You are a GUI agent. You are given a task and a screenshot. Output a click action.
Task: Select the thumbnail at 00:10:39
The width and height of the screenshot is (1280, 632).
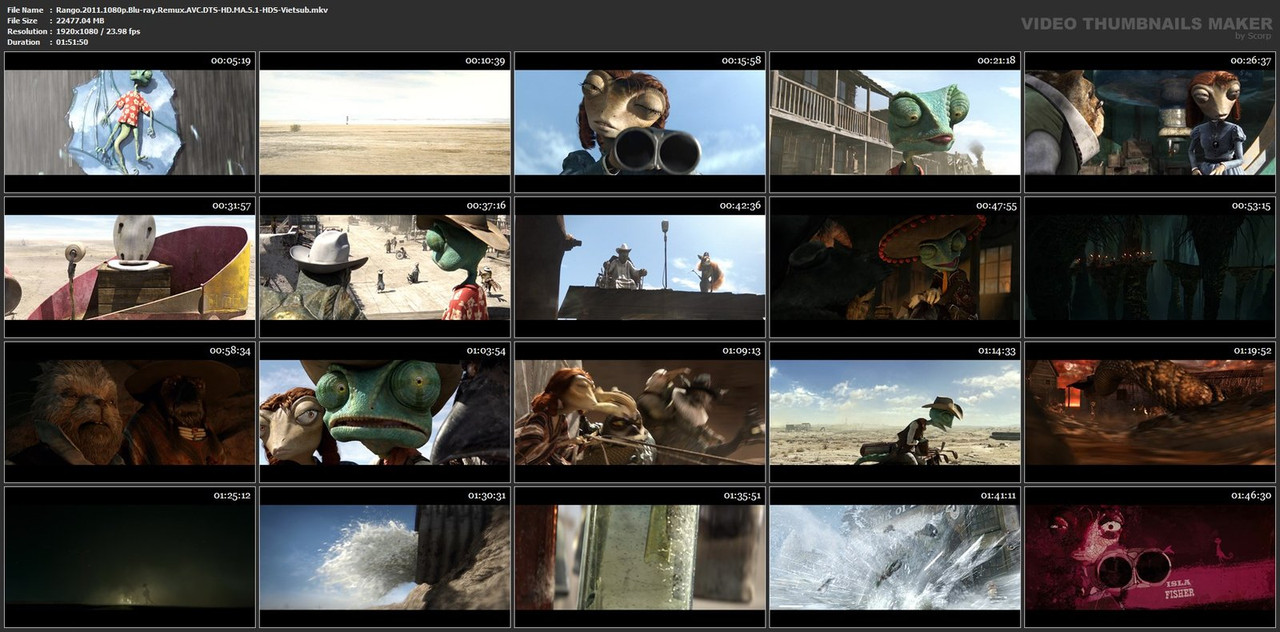click(385, 122)
